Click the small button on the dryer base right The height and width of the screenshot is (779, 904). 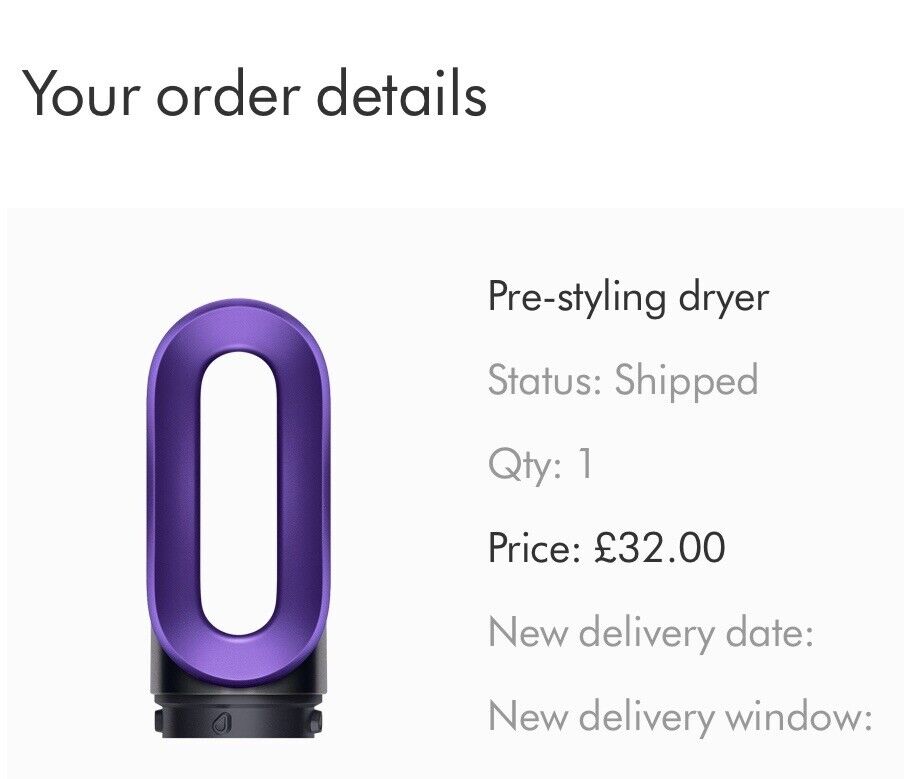coord(315,721)
